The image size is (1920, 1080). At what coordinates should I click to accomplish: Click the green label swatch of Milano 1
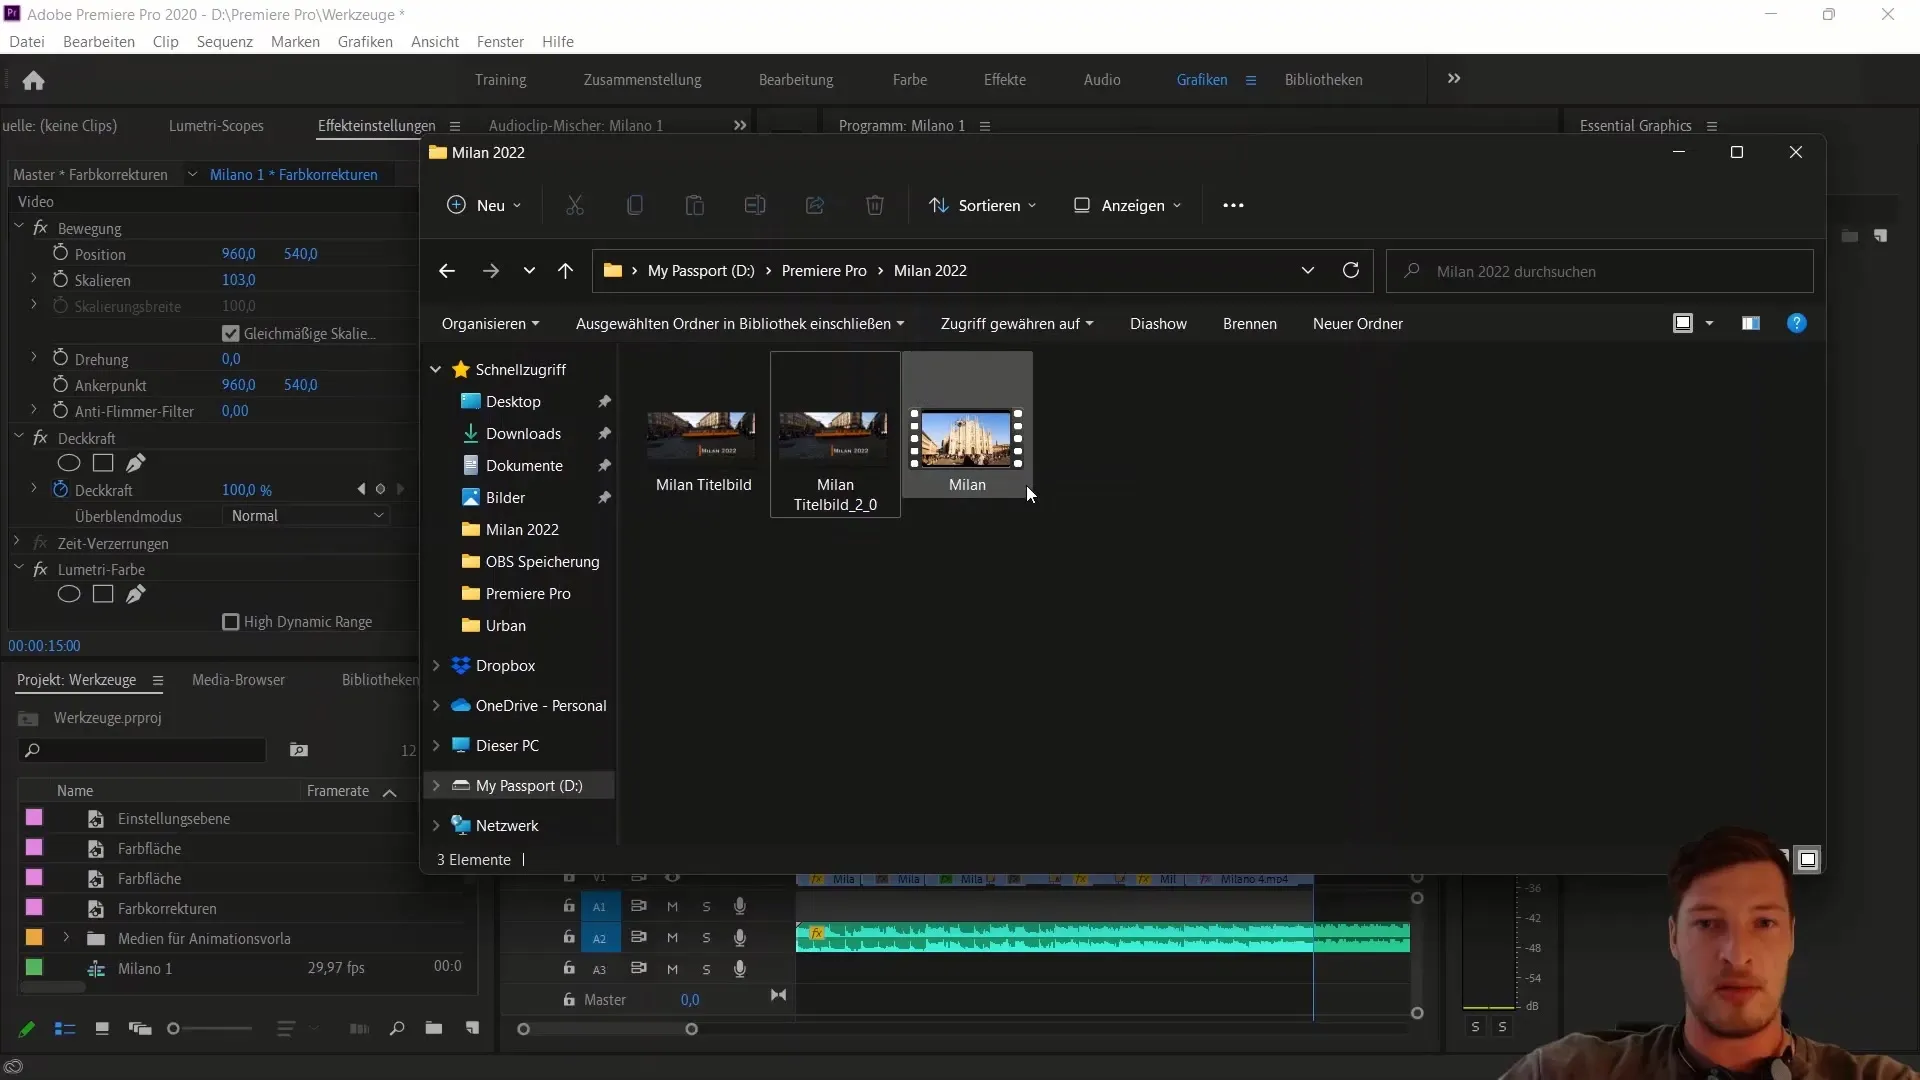pyautogui.click(x=34, y=968)
